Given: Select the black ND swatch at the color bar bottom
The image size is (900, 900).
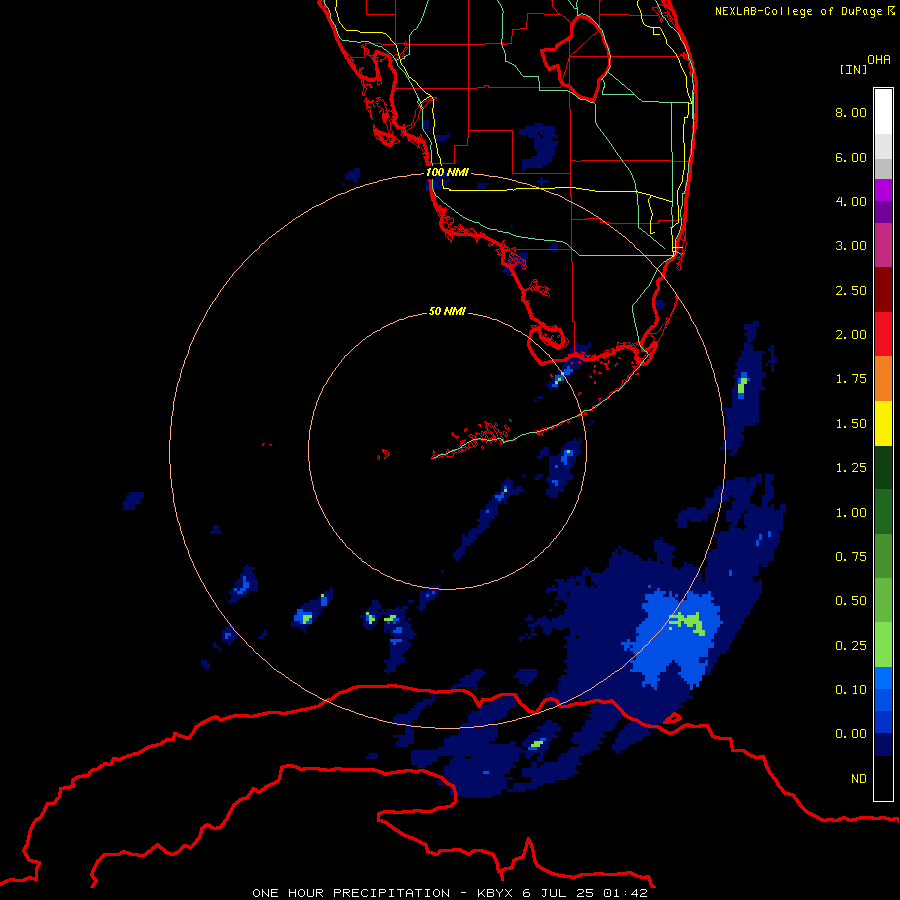Looking at the screenshot, I should pyautogui.click(x=883, y=778).
